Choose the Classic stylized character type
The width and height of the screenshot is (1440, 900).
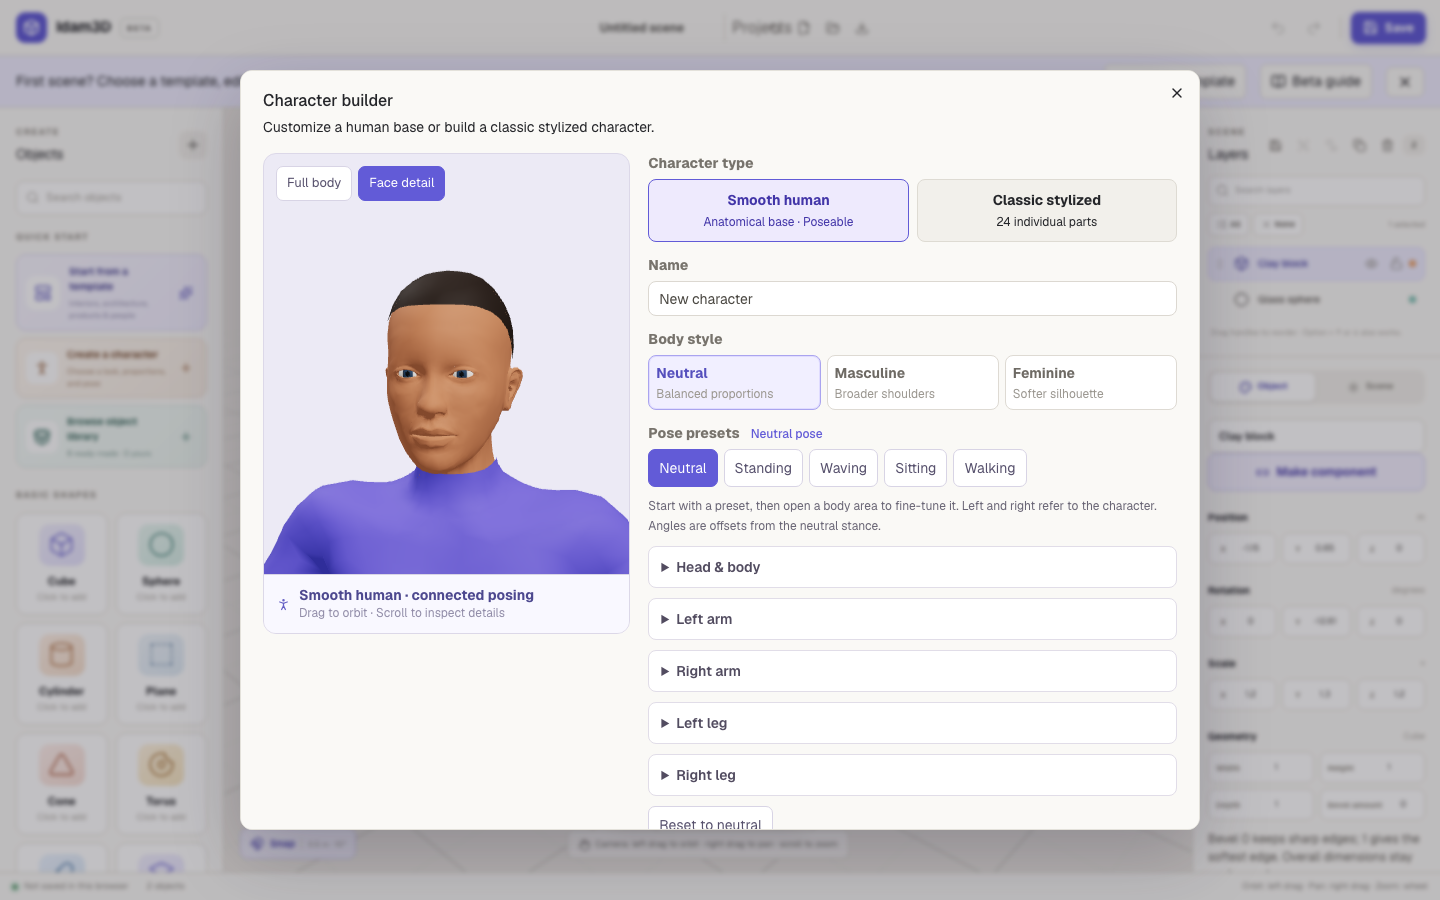(x=1046, y=210)
